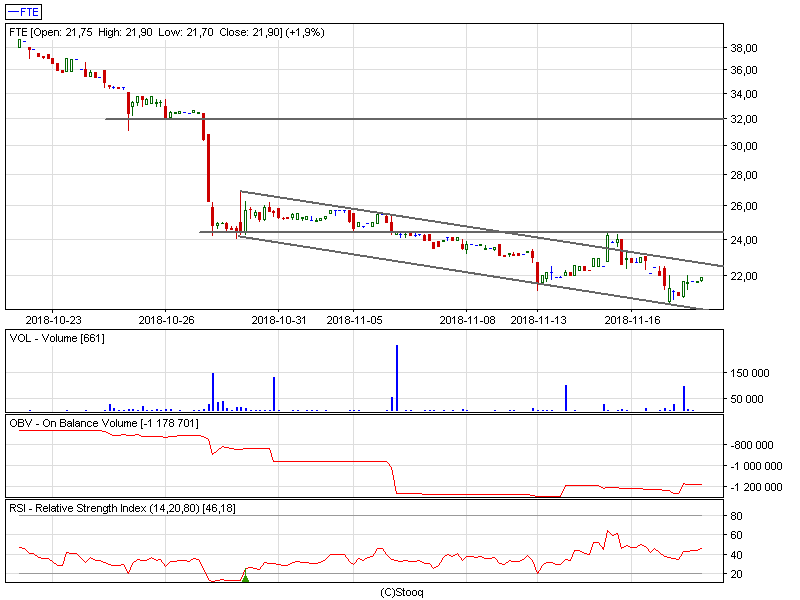Click the 2018-11-16 date label
Image resolution: width=800 pixels, height=600 pixels.
pos(633,320)
